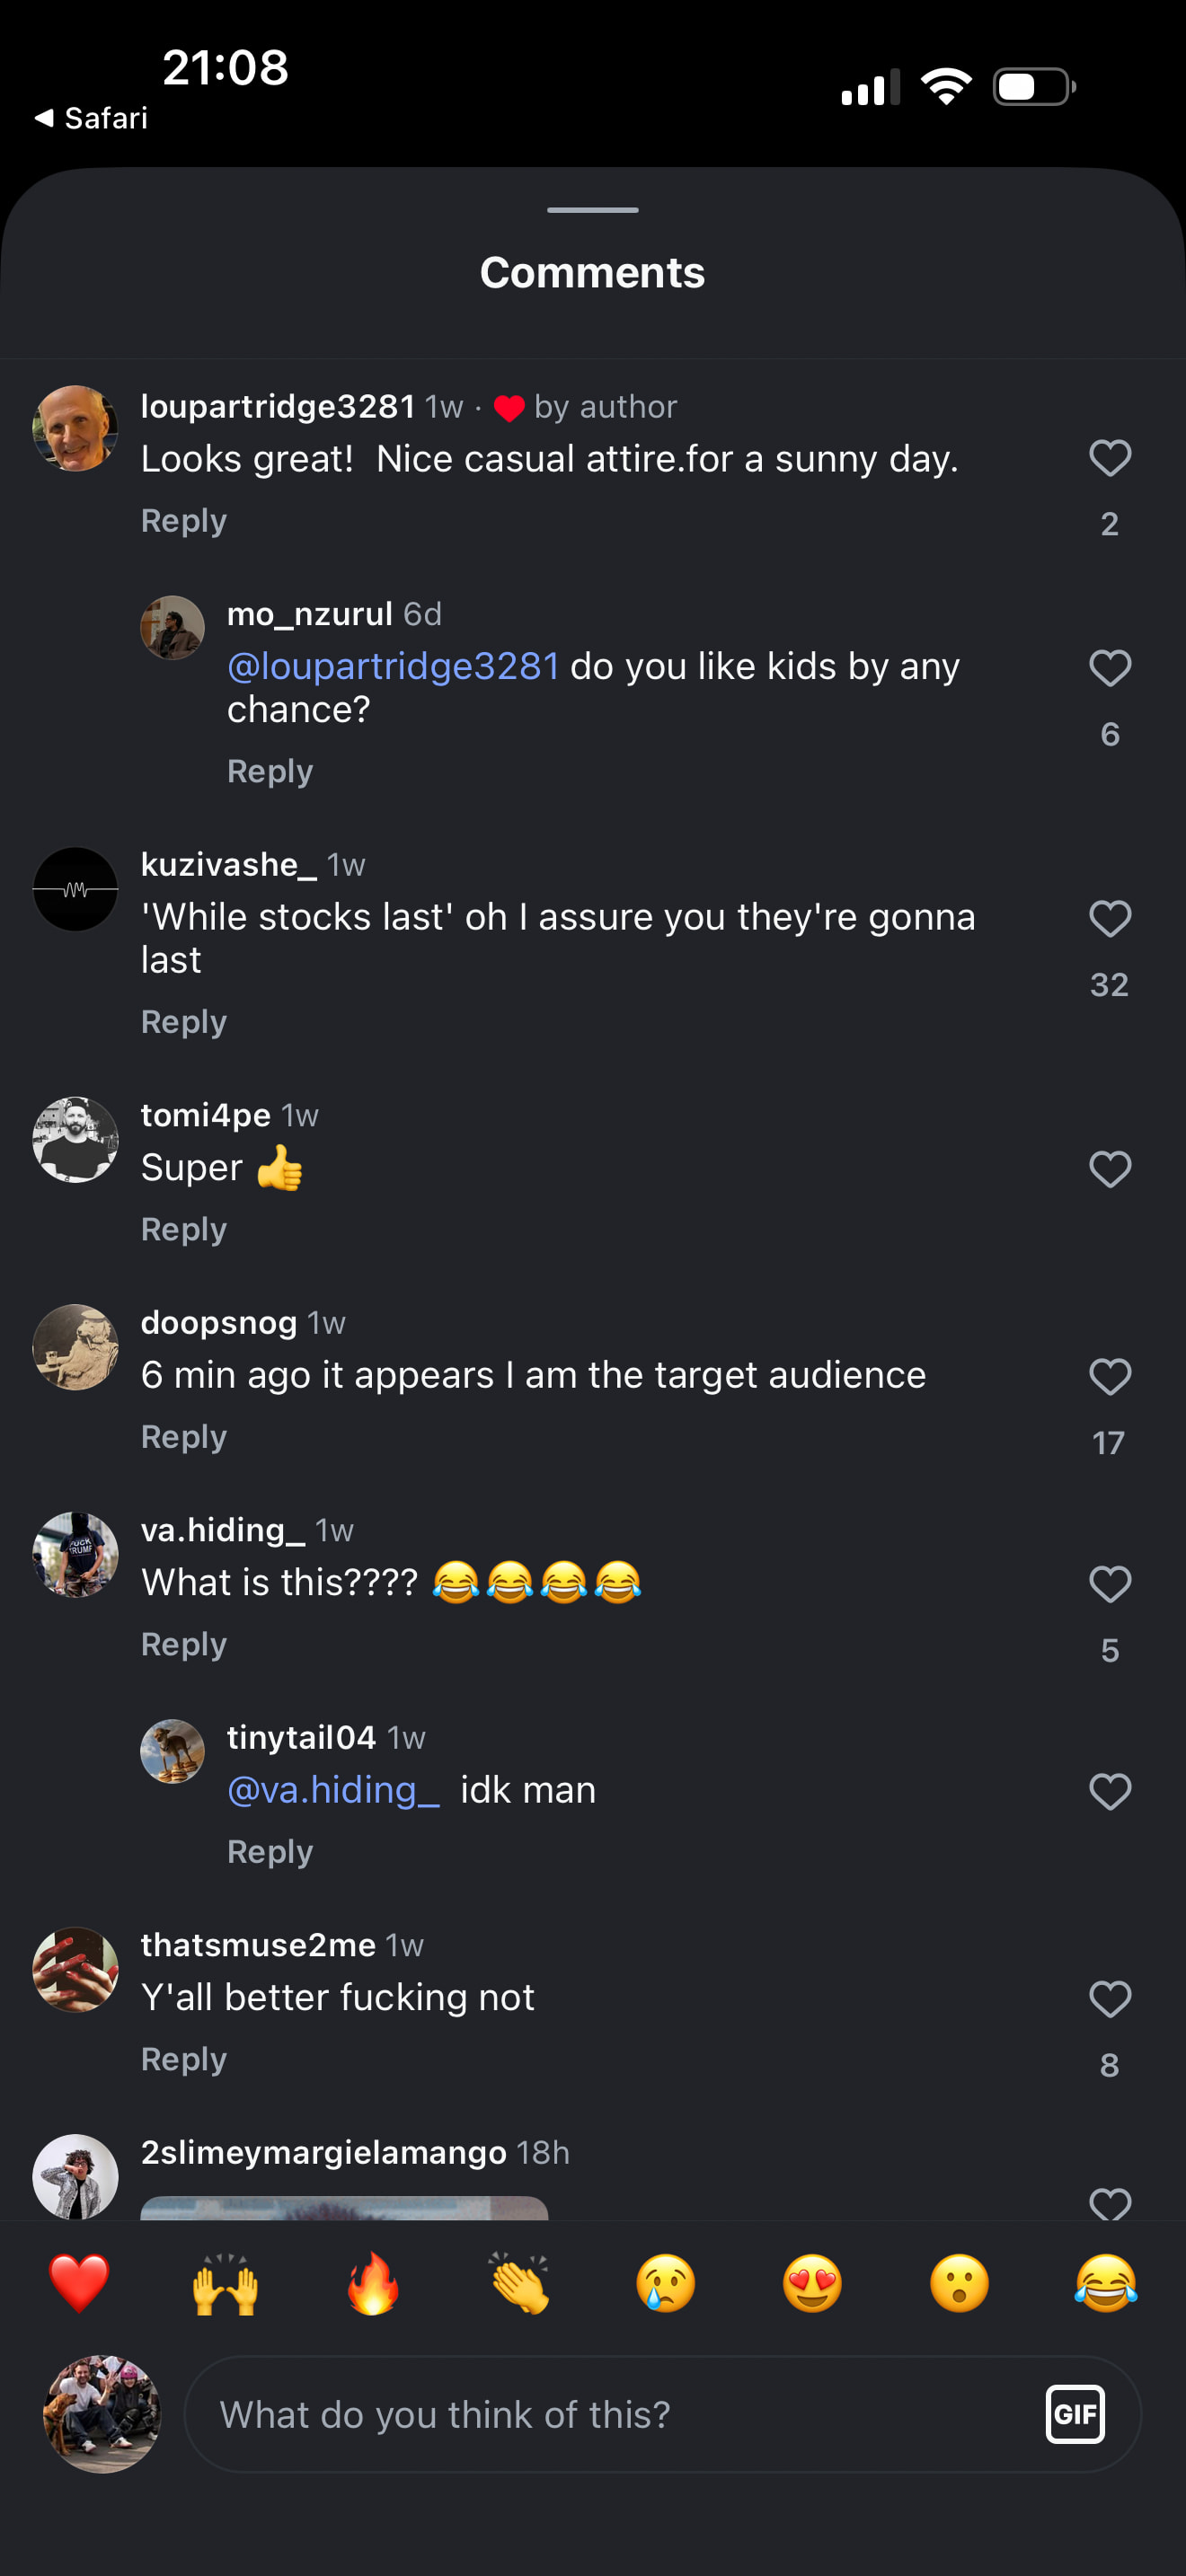Screen dimensions: 1186x2576
Task: Send the raised hands emoji reaction
Action: [225, 2284]
